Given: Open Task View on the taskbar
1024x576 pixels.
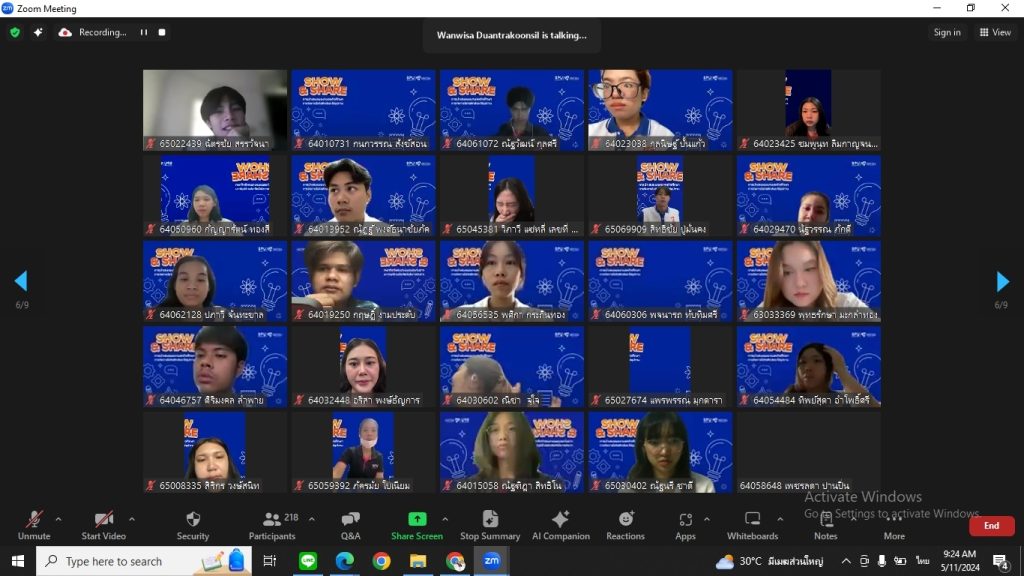Looking at the screenshot, I should 270,561.
